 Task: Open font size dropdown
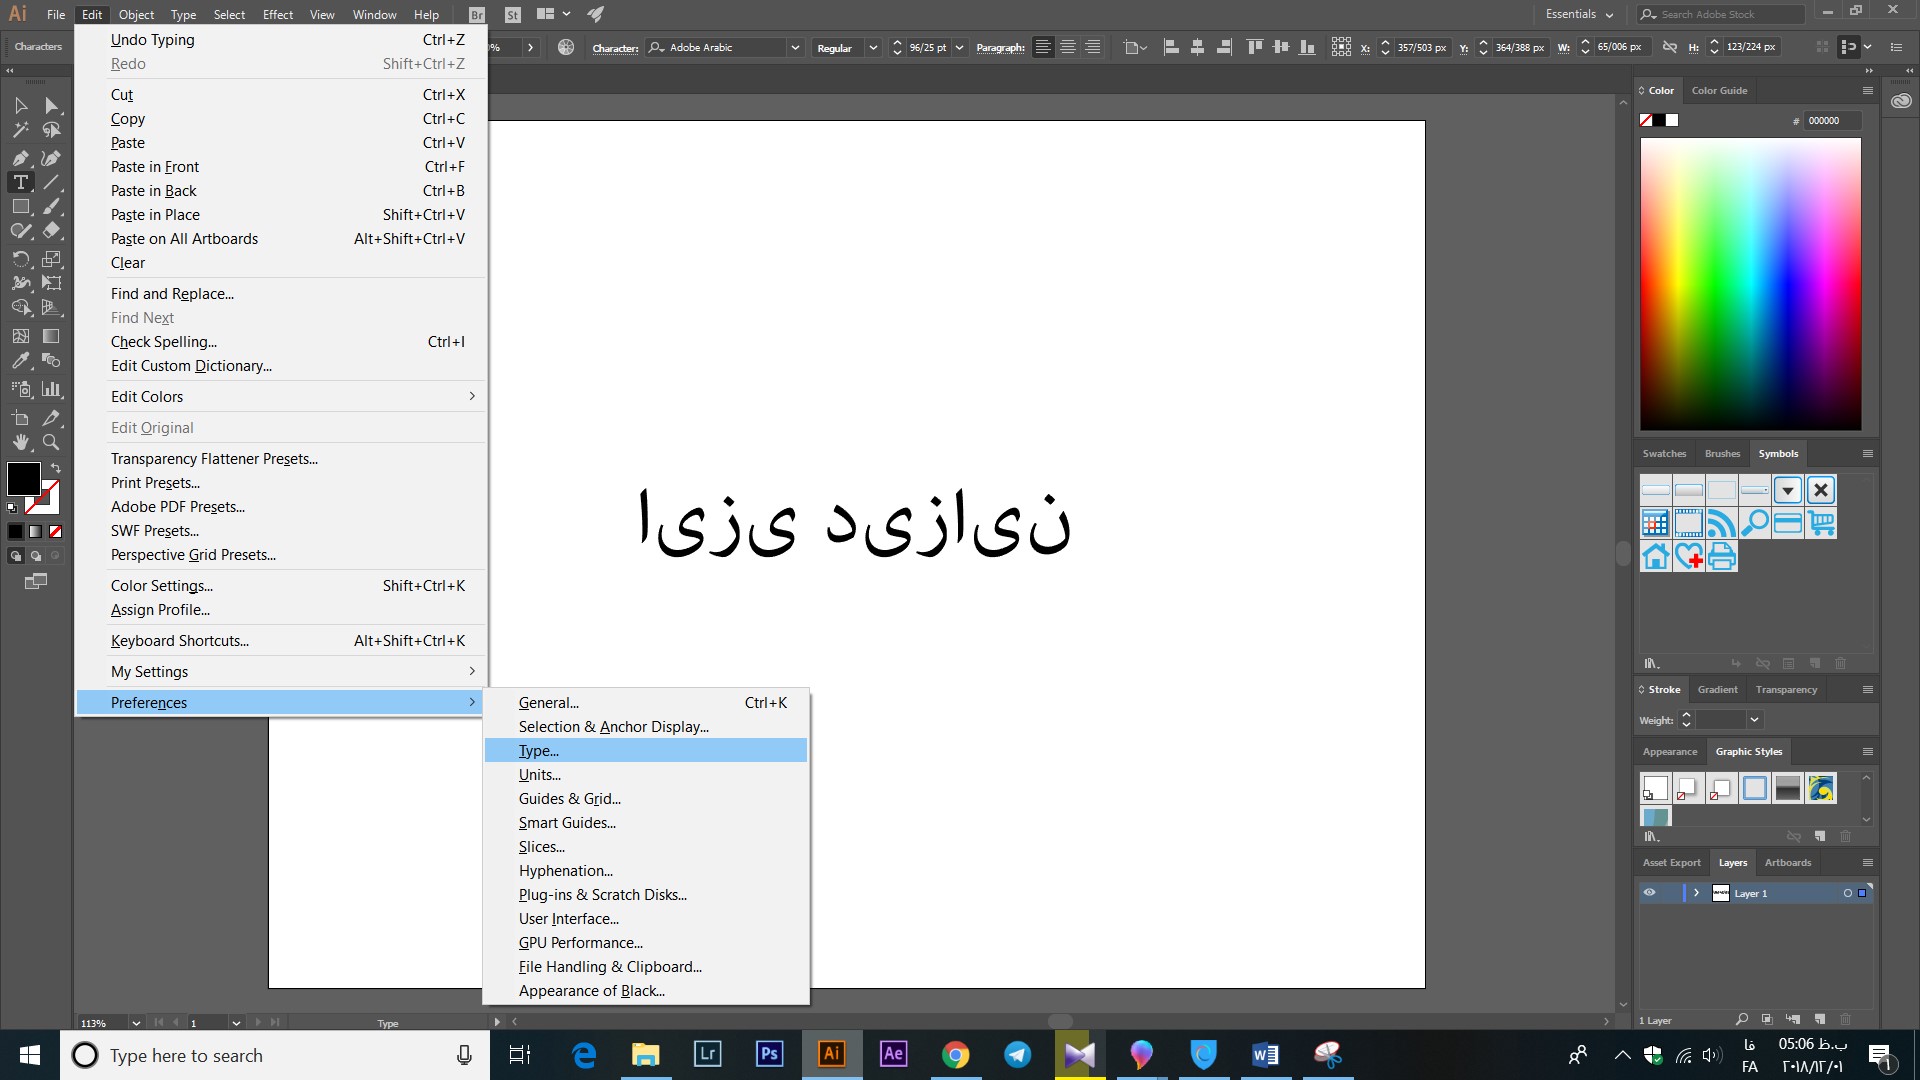(960, 47)
